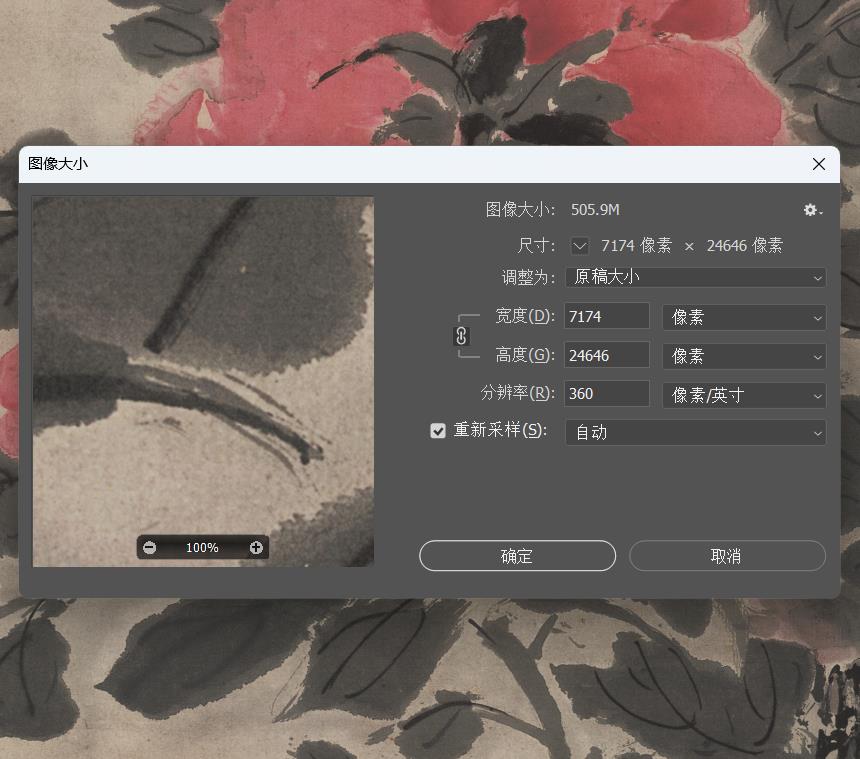
Task: Zoom in the preview with plus icon
Action: point(256,547)
